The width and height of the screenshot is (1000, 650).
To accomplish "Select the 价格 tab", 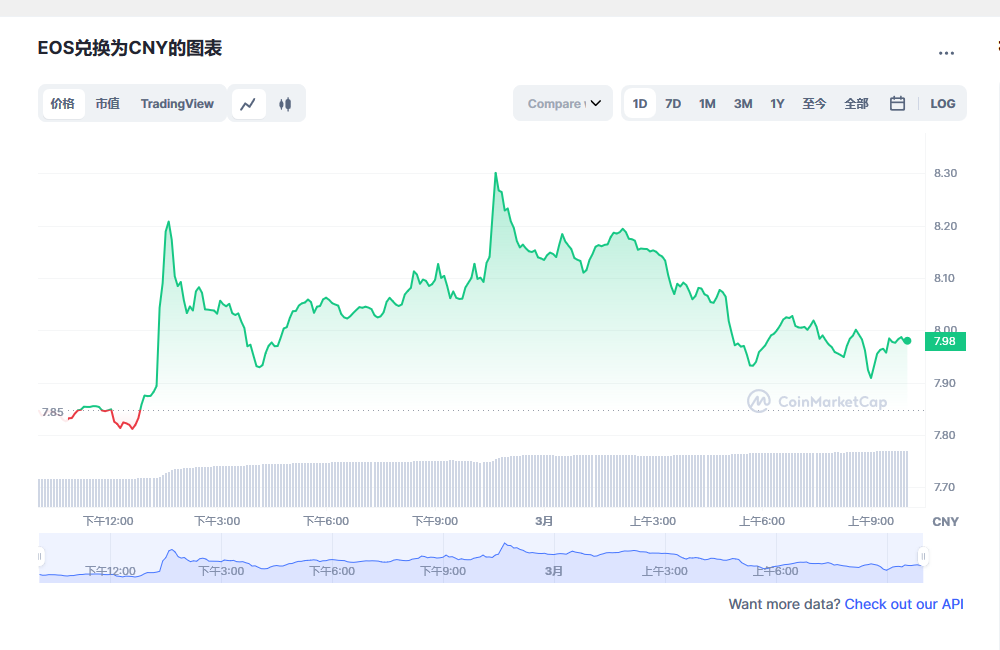I will (x=63, y=103).
